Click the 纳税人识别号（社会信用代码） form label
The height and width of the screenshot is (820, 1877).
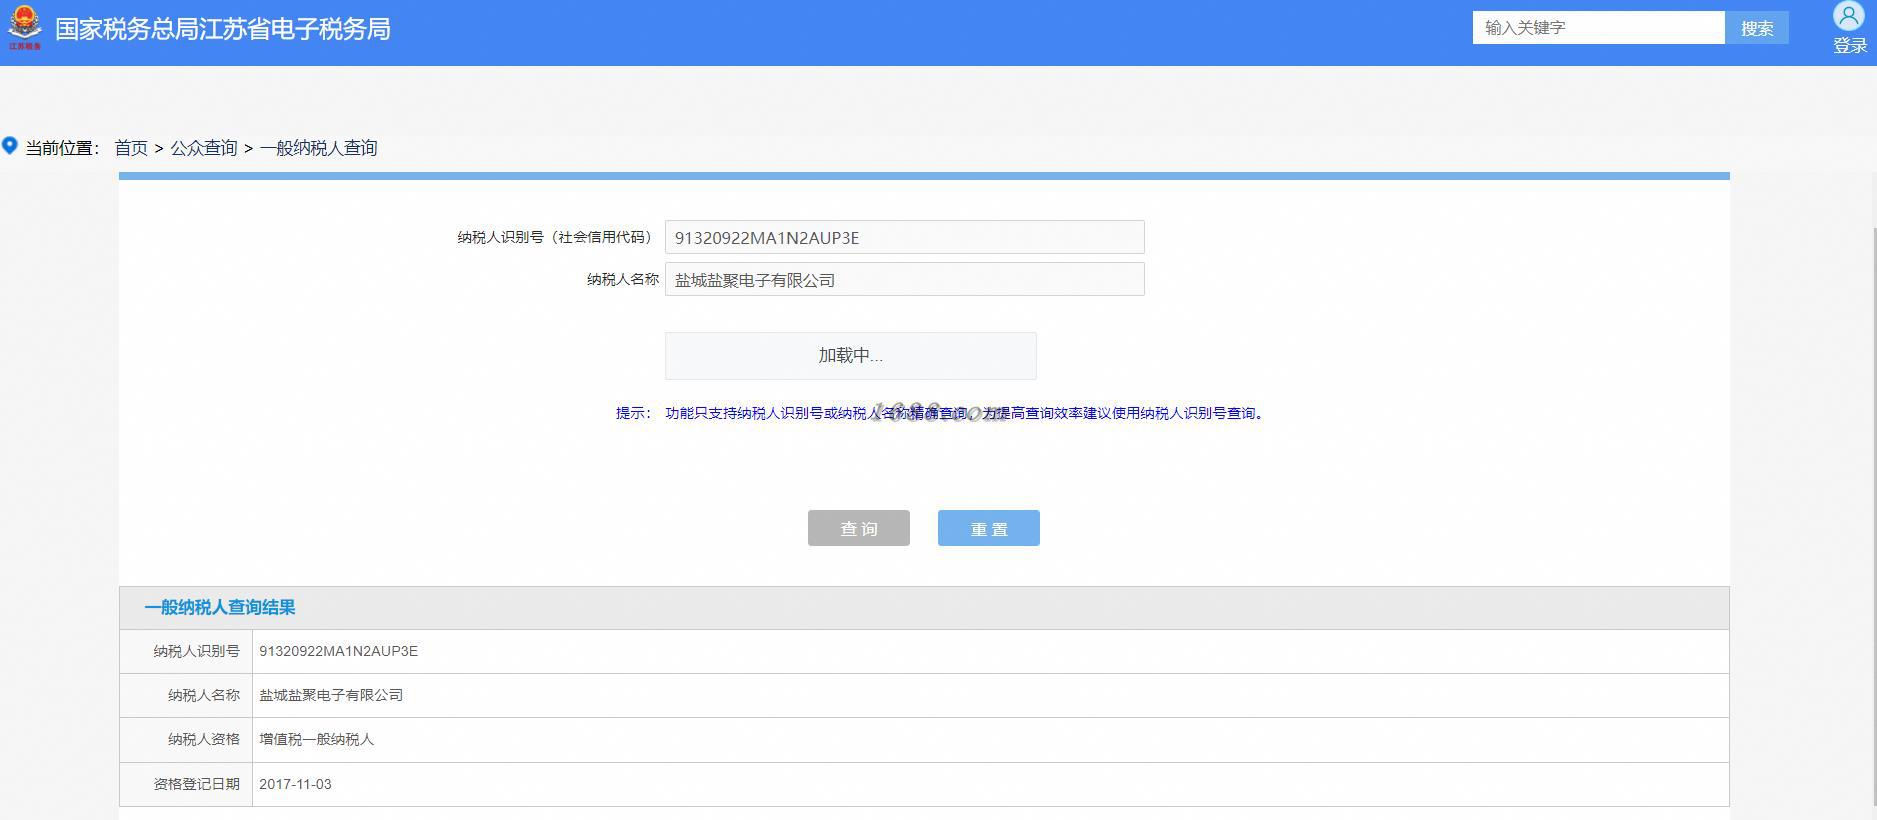click(555, 237)
